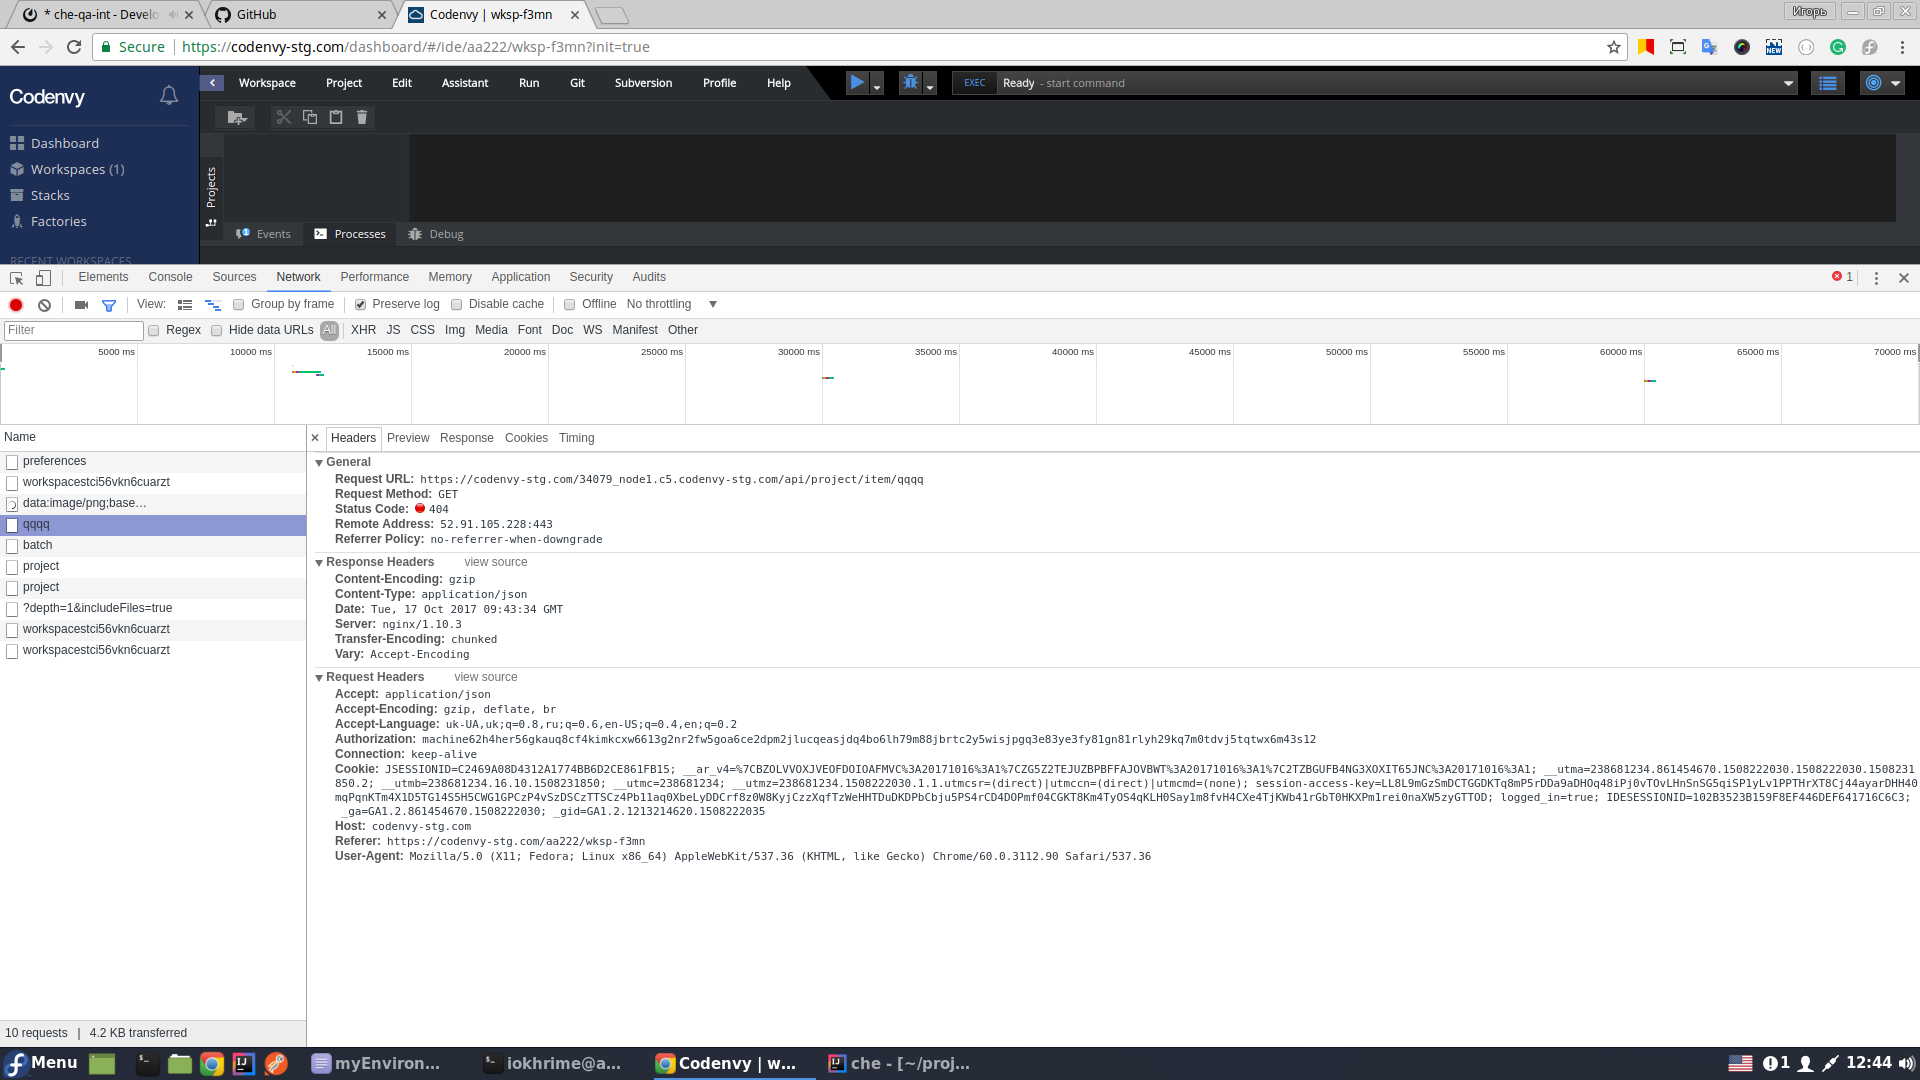Click the copy icon in Codenvy toolbar

(310, 117)
